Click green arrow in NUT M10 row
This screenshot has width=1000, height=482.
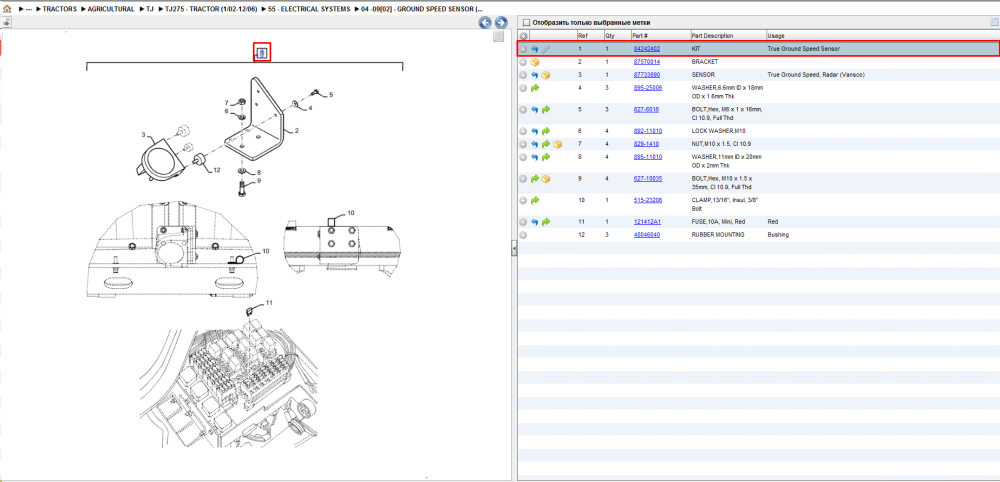tap(546, 144)
